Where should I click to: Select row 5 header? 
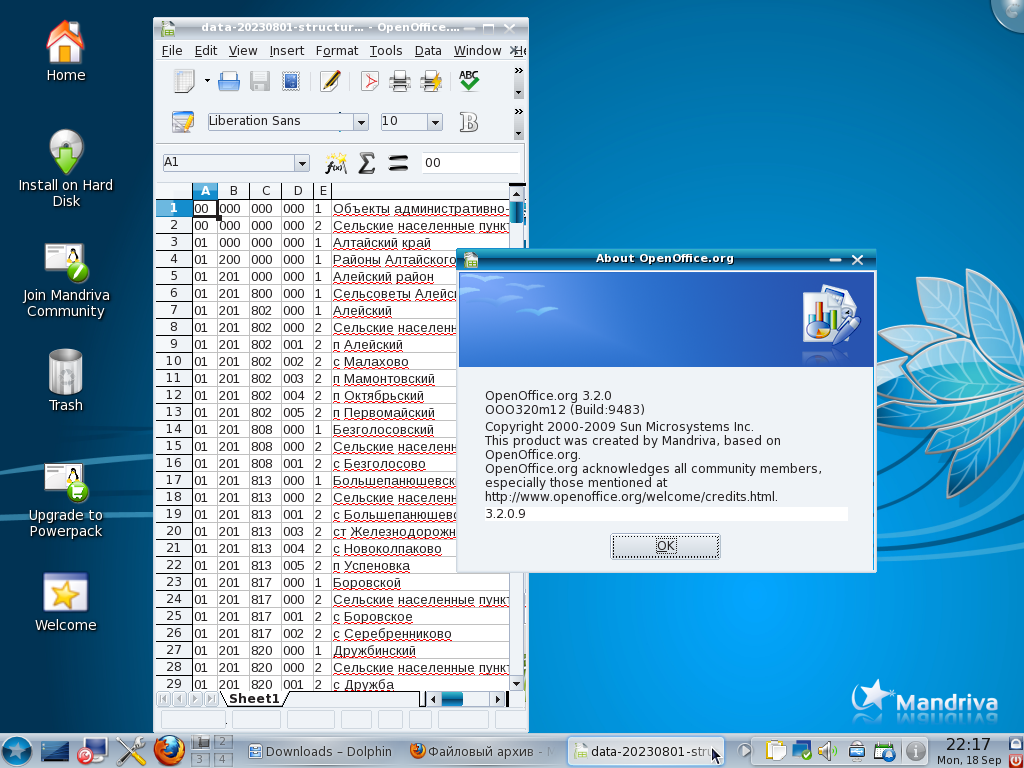tap(174, 276)
